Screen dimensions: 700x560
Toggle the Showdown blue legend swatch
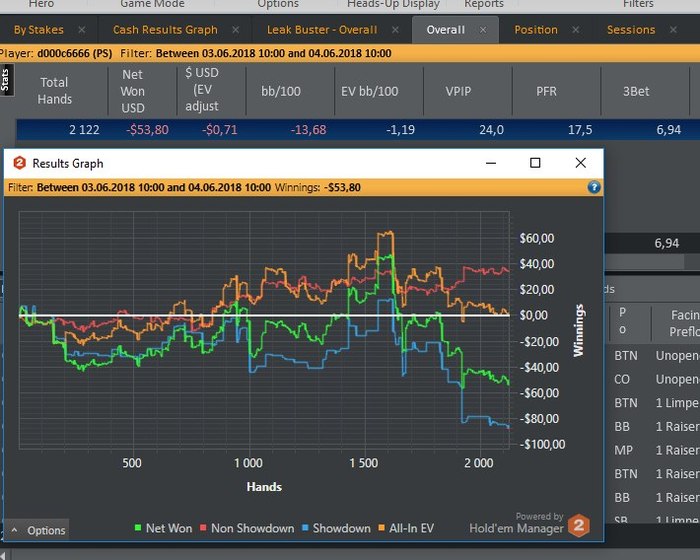coord(305,528)
